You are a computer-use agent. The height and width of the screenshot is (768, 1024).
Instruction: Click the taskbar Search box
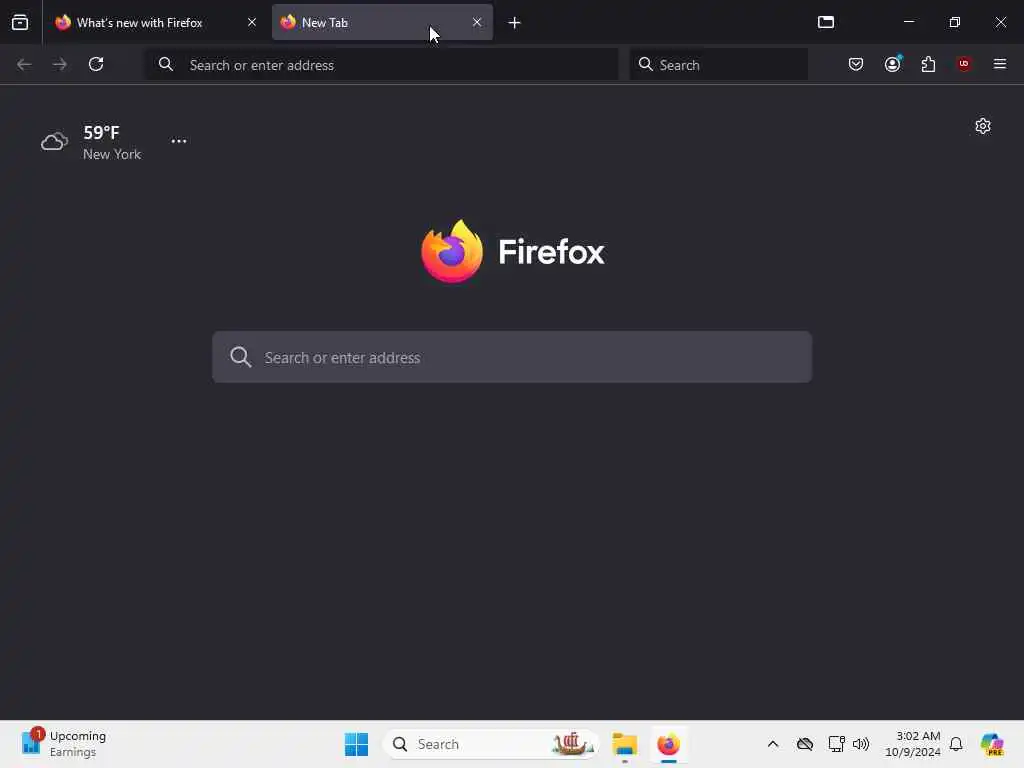point(492,744)
